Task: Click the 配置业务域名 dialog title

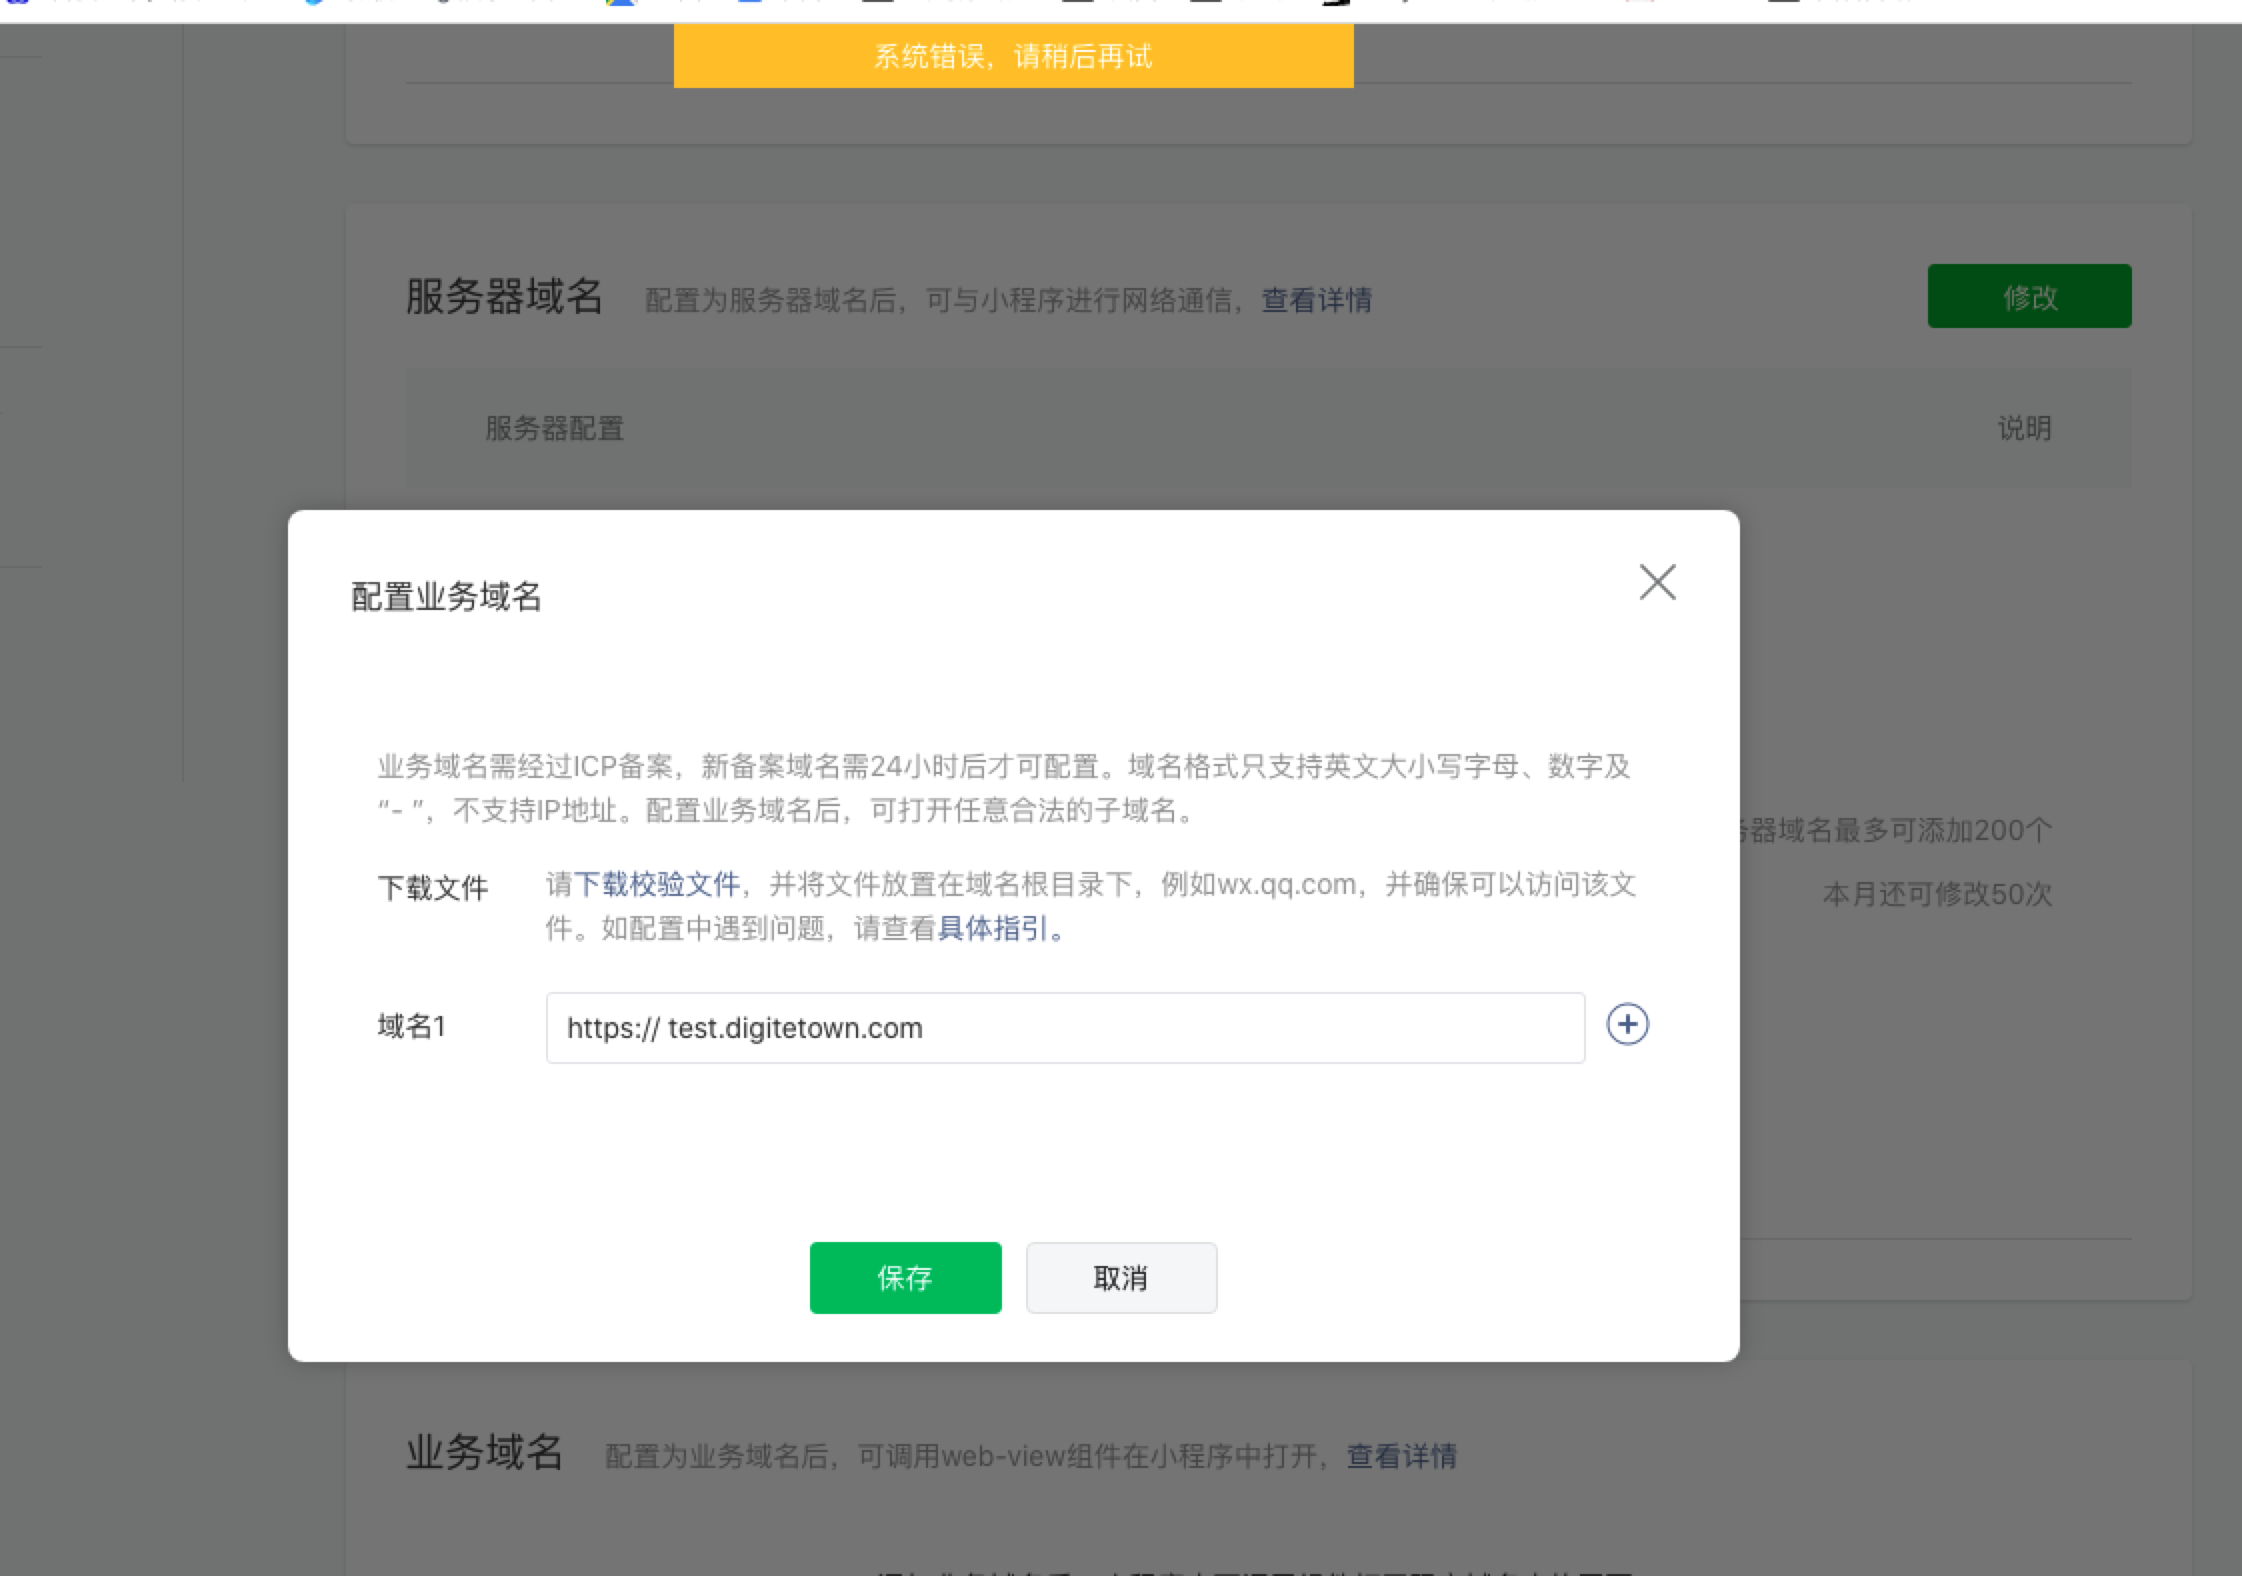Action: pos(446,597)
